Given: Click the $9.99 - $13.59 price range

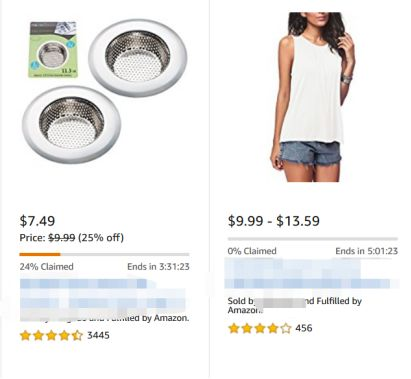Looking at the screenshot, I should tap(274, 221).
